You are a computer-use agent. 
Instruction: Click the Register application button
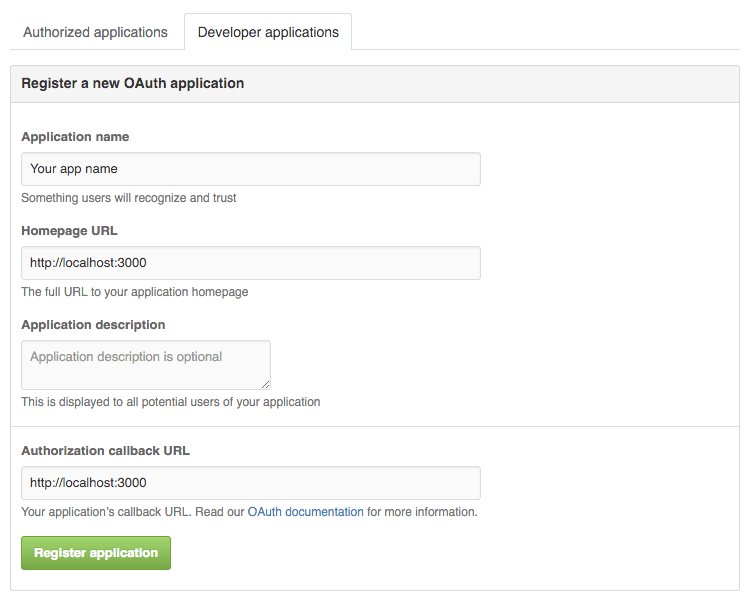coord(96,553)
